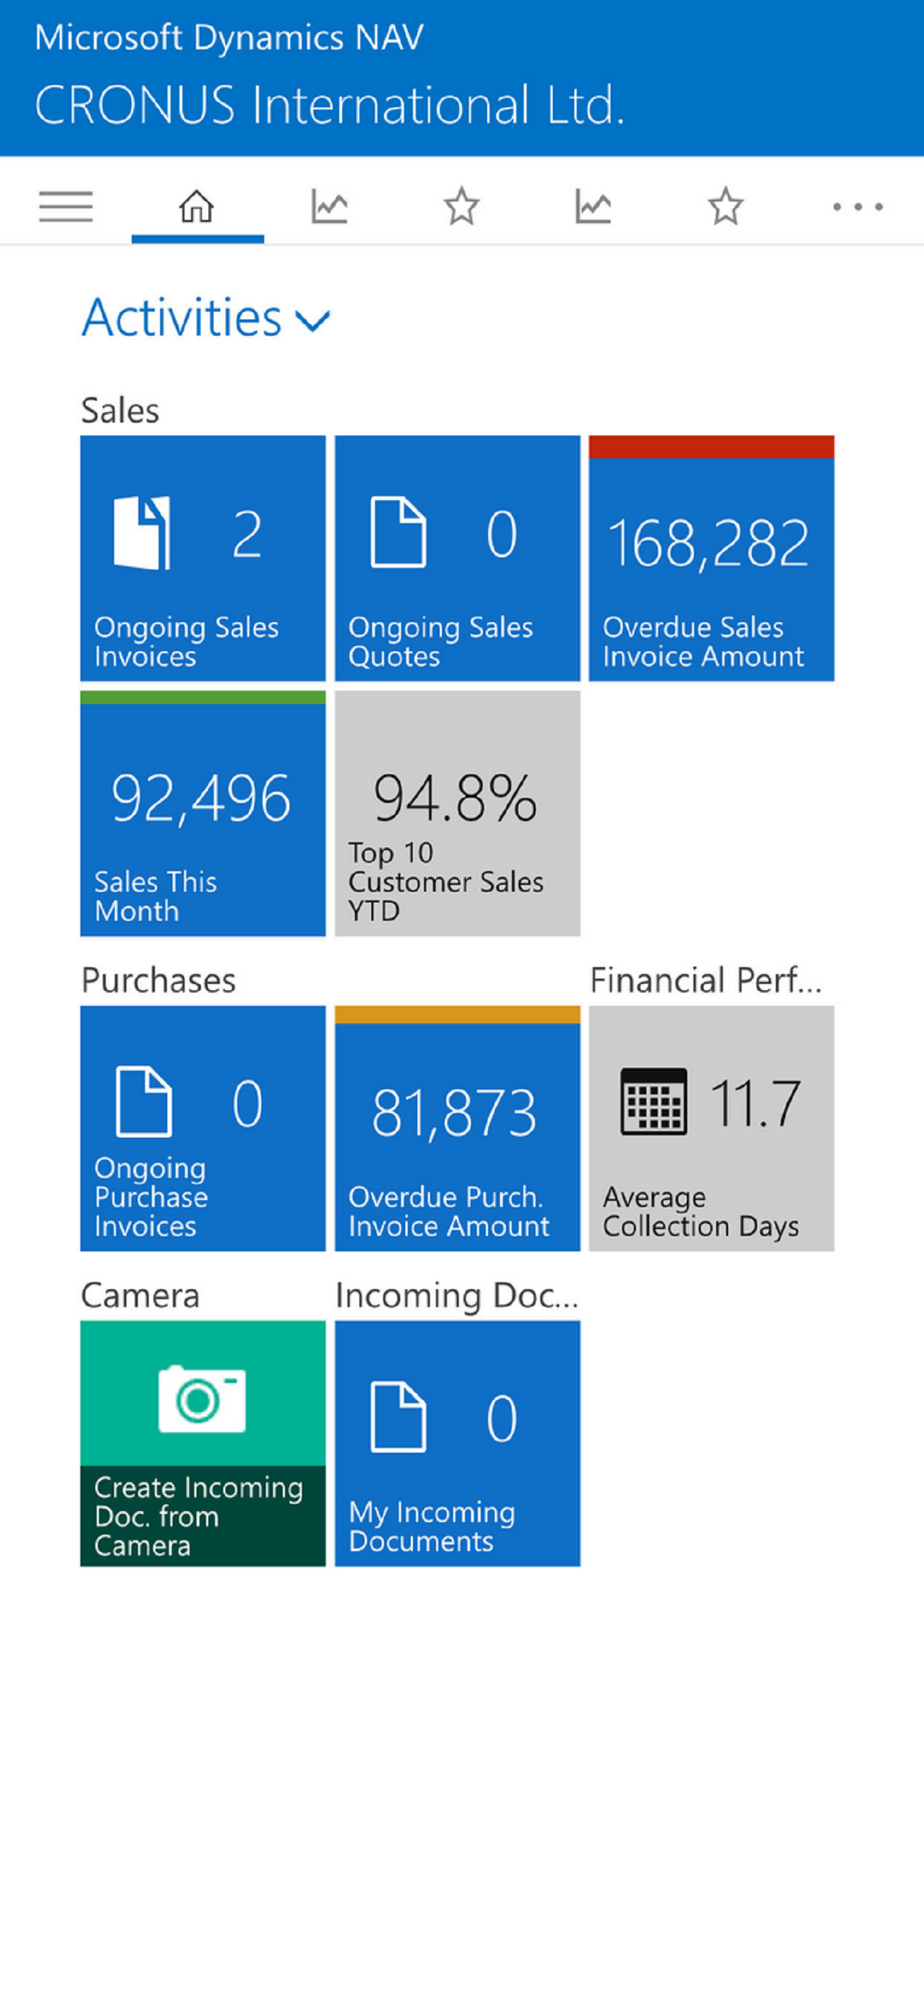Viewport: 924px width, 2000px height.
Task: Click the documents icon on Ongoing Sales Invoices
Action: [142, 533]
